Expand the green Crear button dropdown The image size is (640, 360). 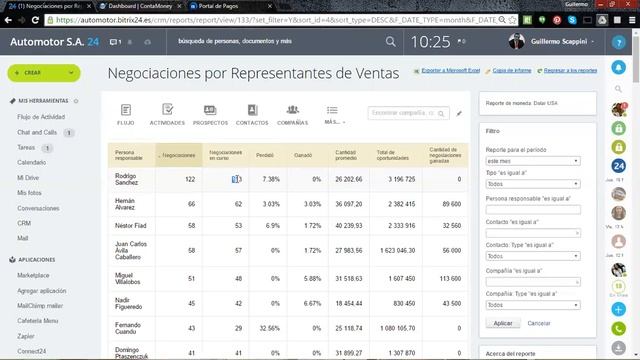pyautogui.click(x=71, y=73)
